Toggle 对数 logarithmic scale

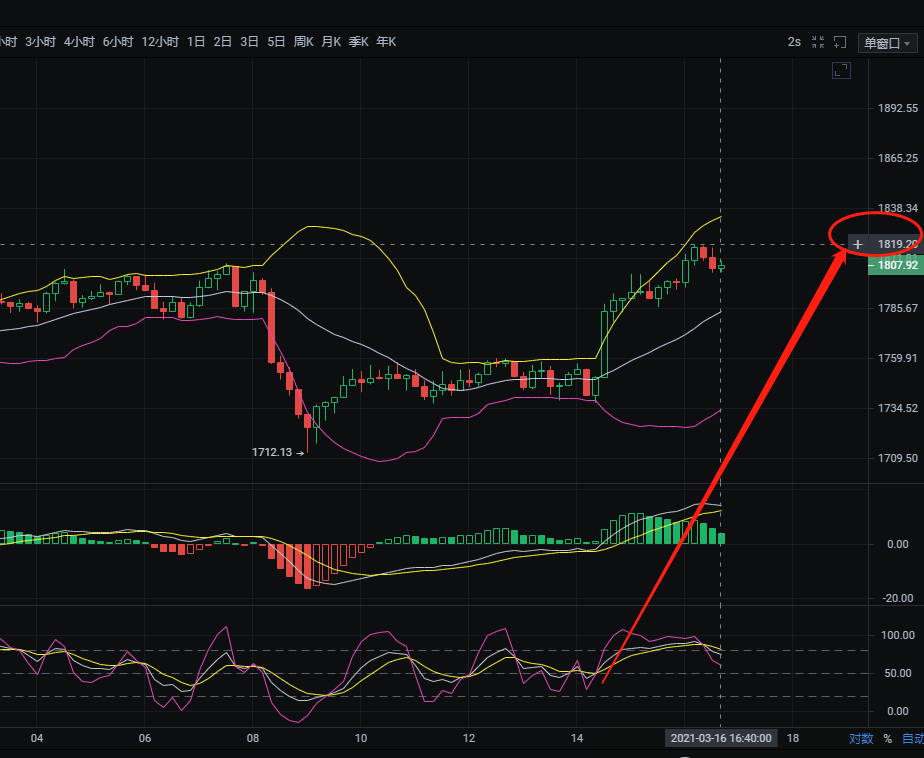[x=861, y=739]
